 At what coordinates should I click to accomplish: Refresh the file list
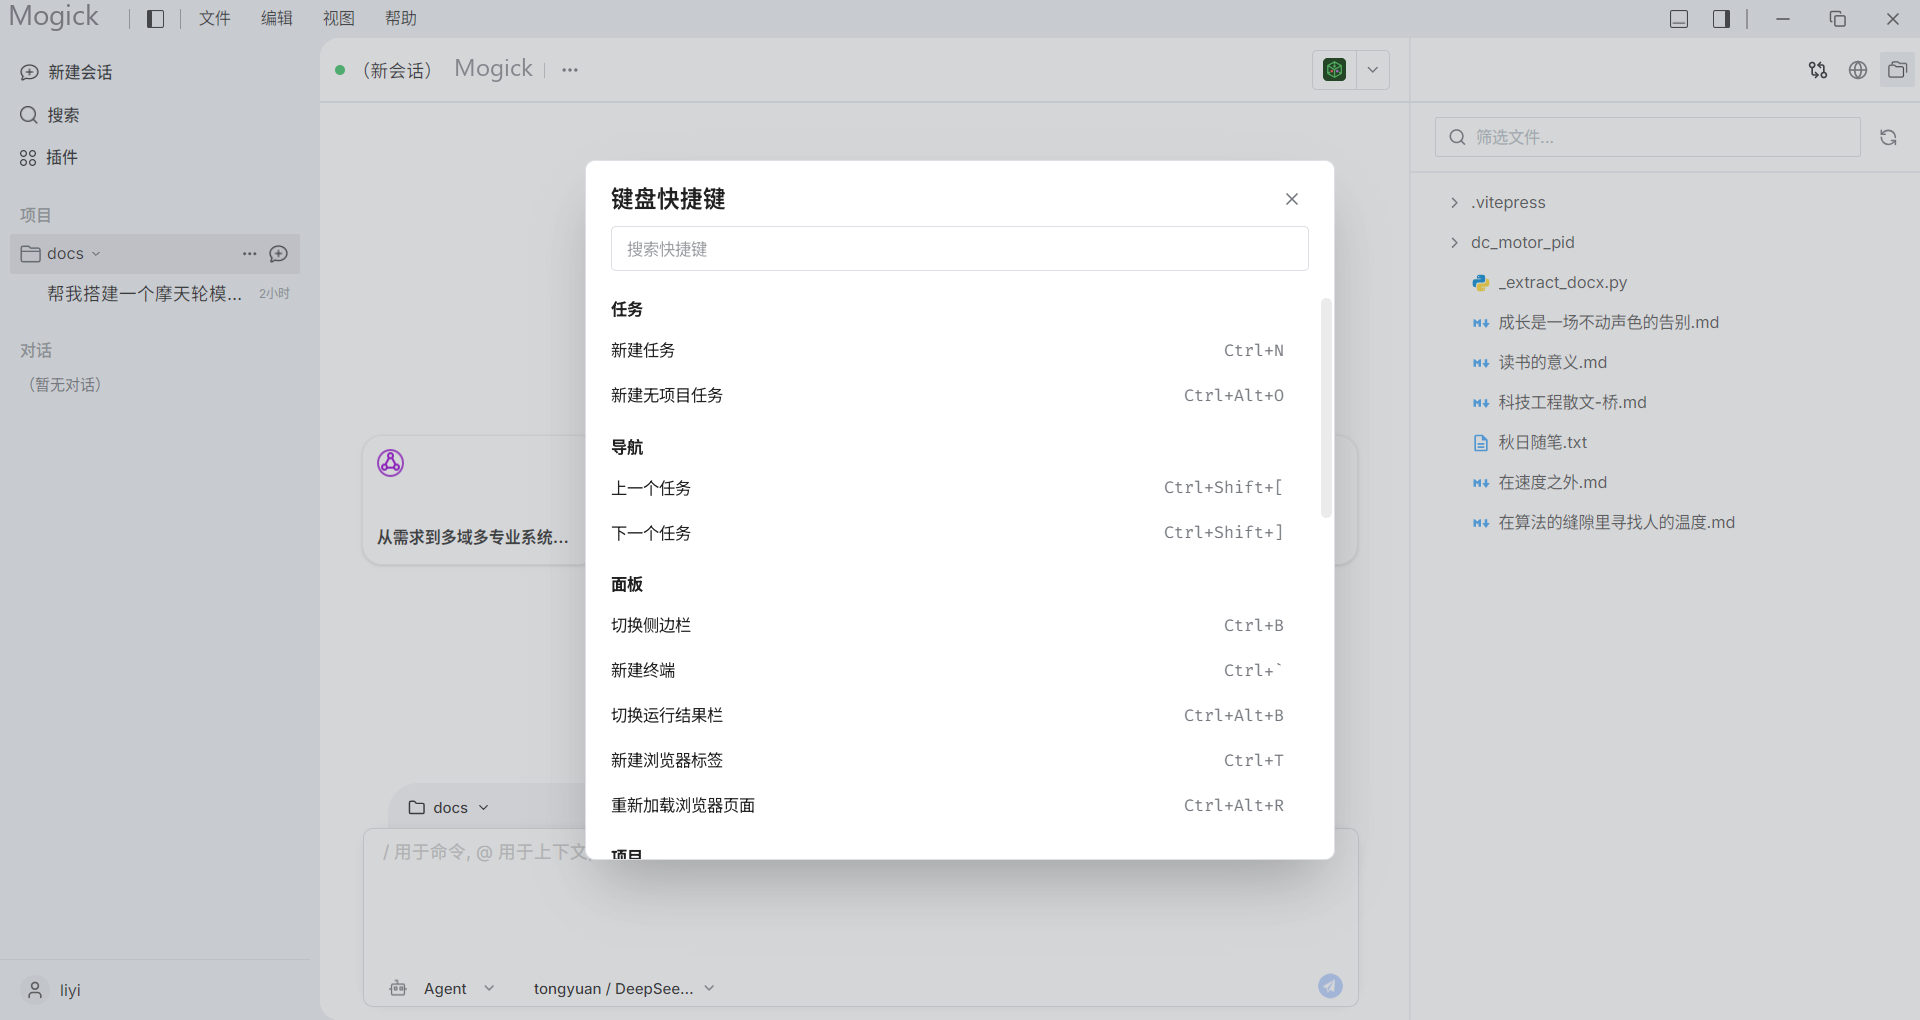click(x=1888, y=137)
